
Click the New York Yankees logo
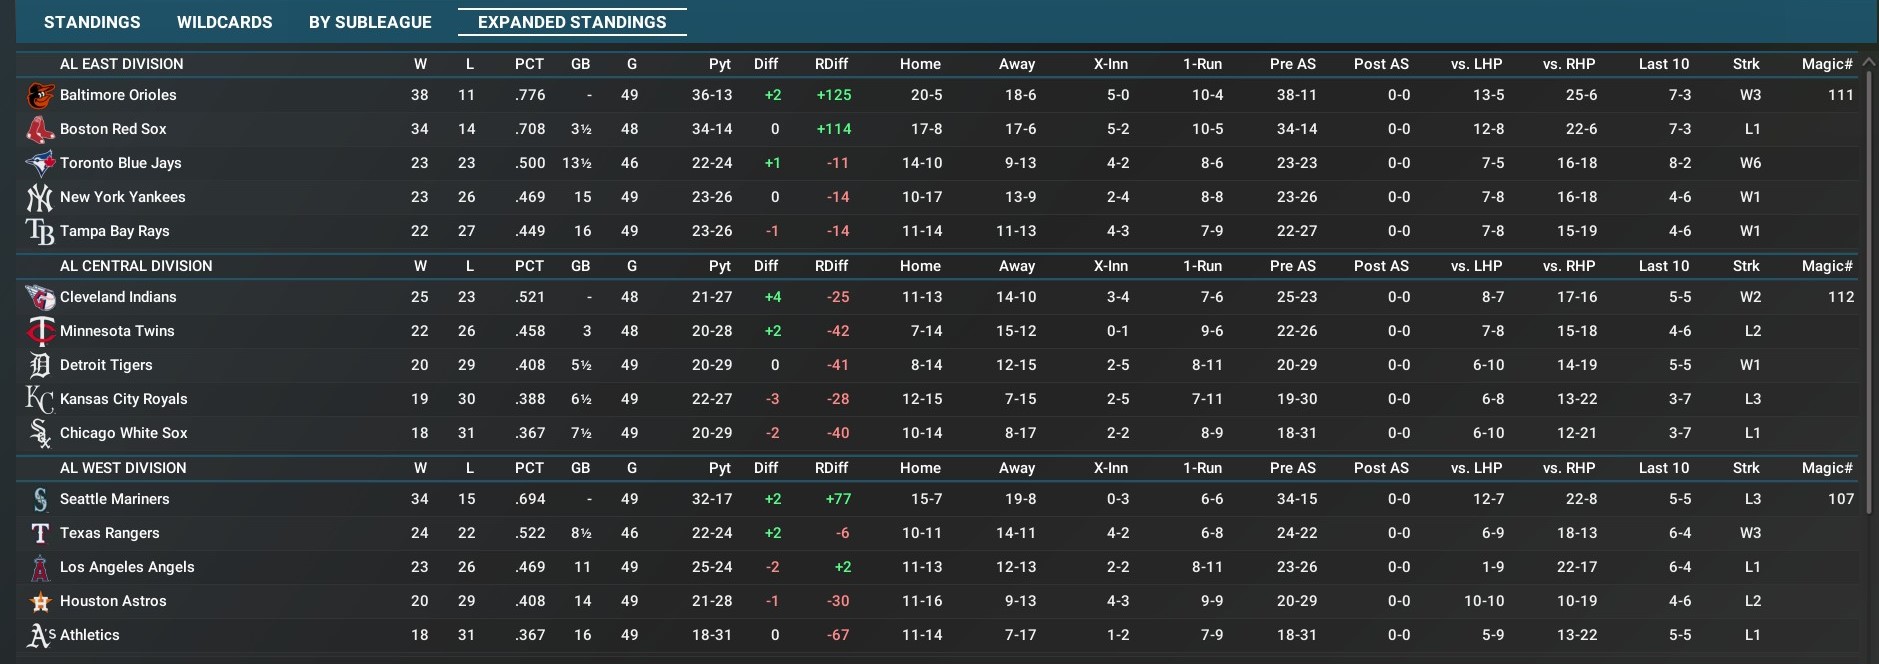40,197
